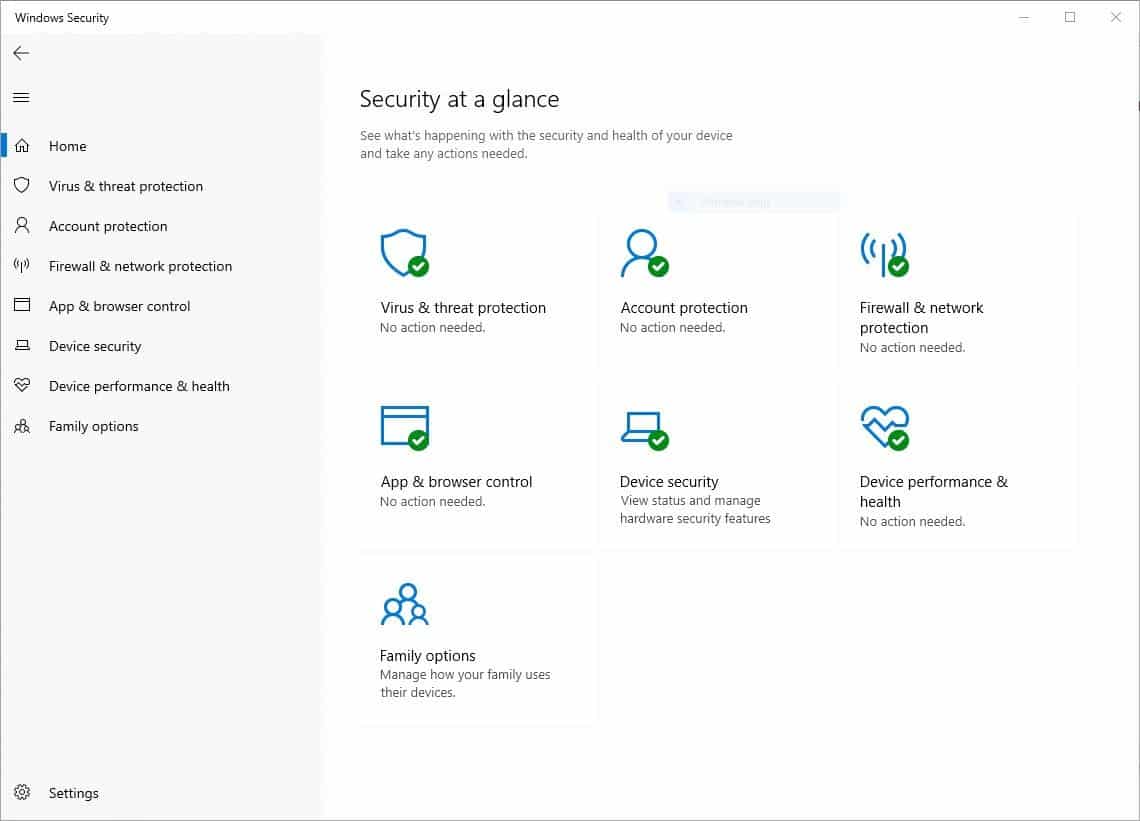Expand the navigation hamburger menu

tap(21, 97)
